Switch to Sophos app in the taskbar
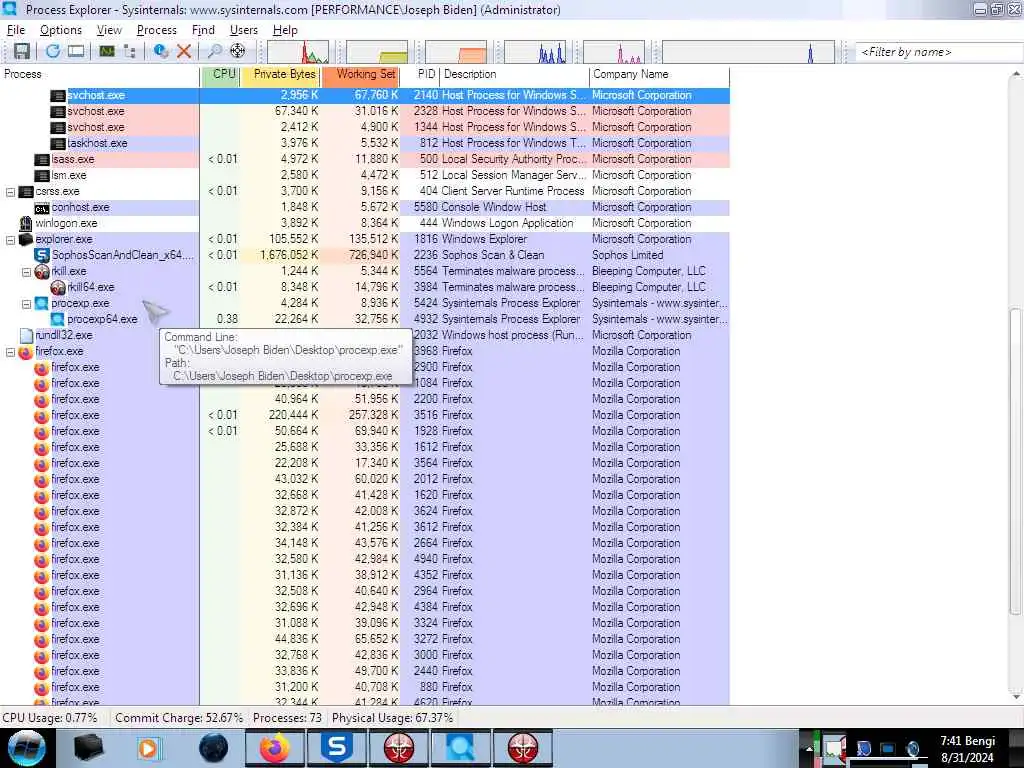The image size is (1024, 768). click(x=337, y=748)
